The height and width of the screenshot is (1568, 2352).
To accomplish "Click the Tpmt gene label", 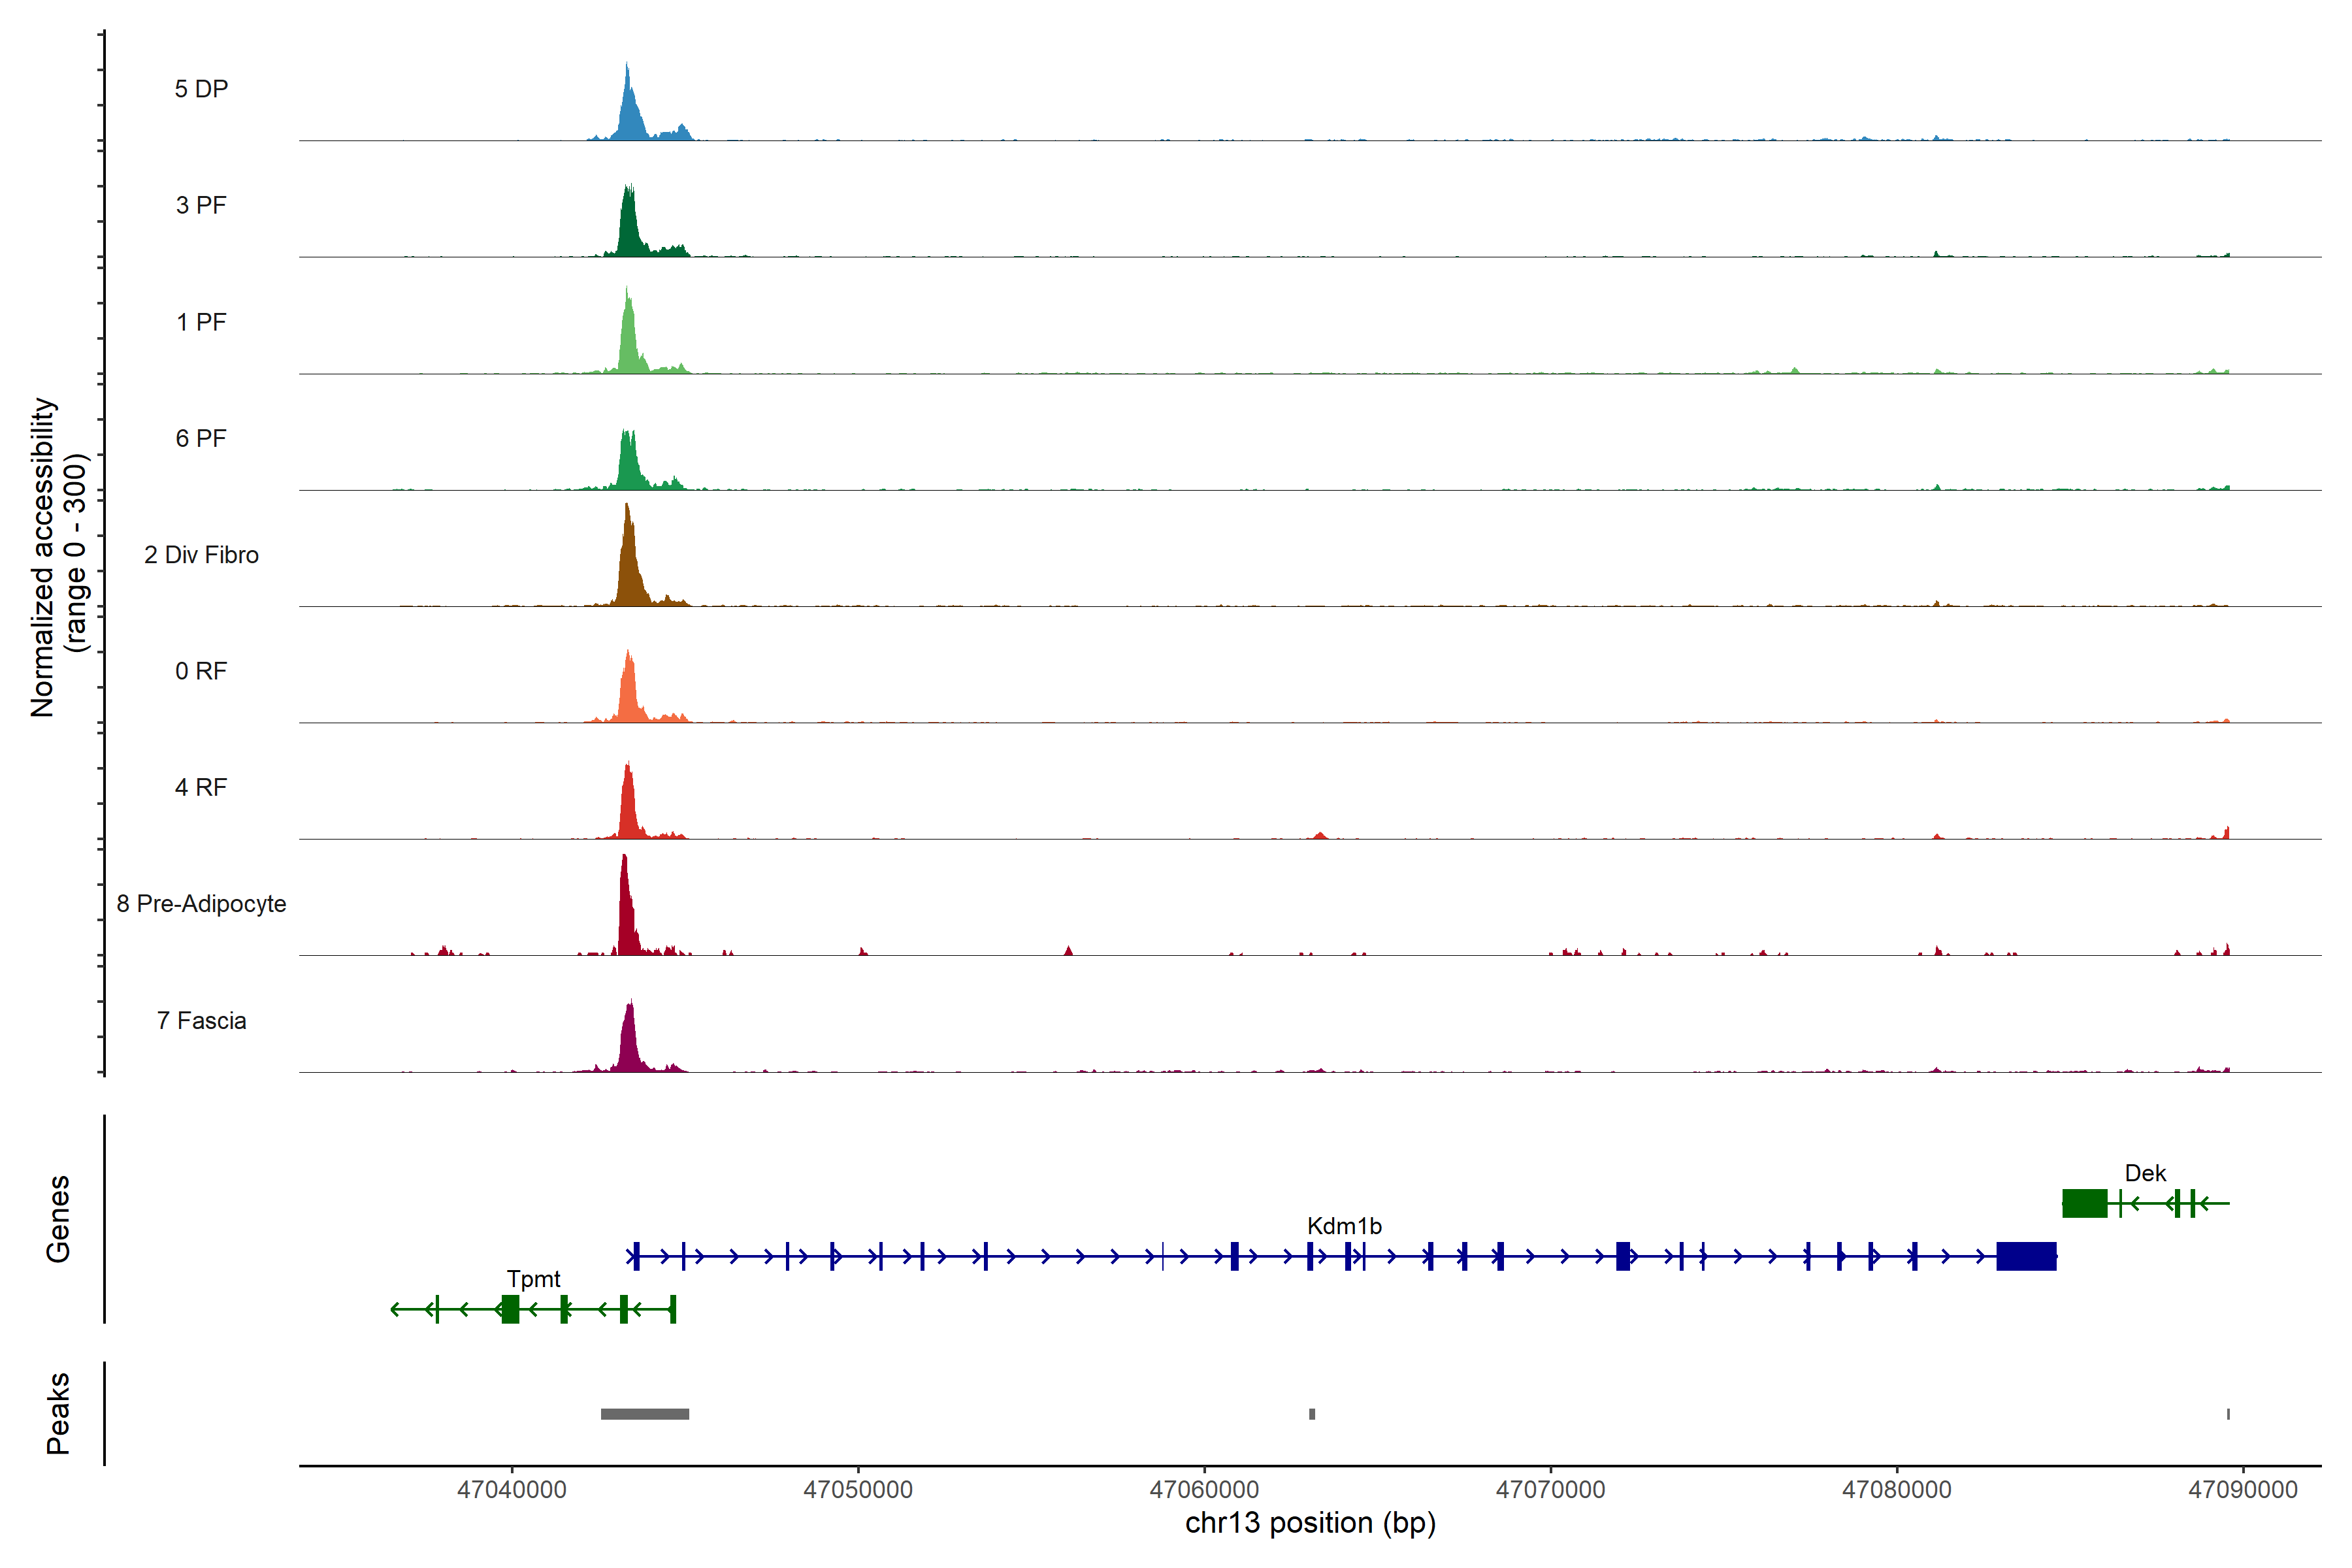I will tap(533, 1279).
